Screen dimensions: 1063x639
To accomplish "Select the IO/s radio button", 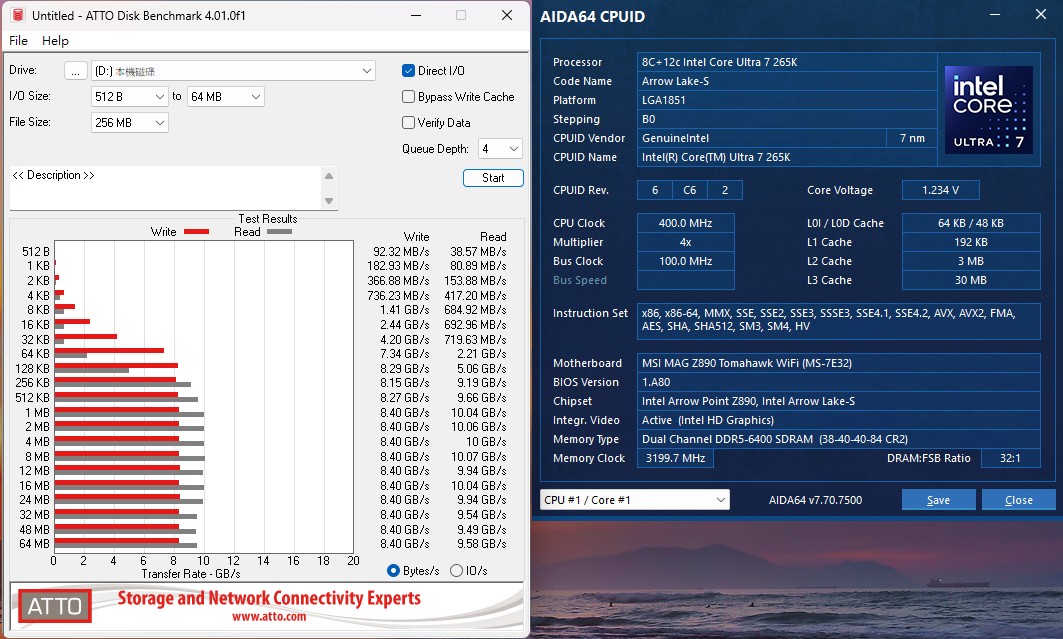I will (456, 571).
